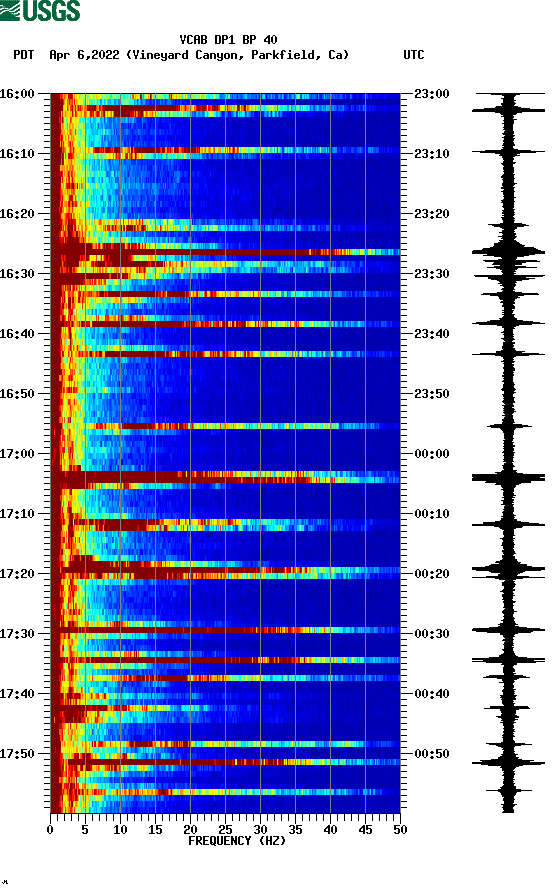Click the spectrogram event band near 17:29
Image resolution: width=552 pixels, height=893 pixels.
point(225,630)
